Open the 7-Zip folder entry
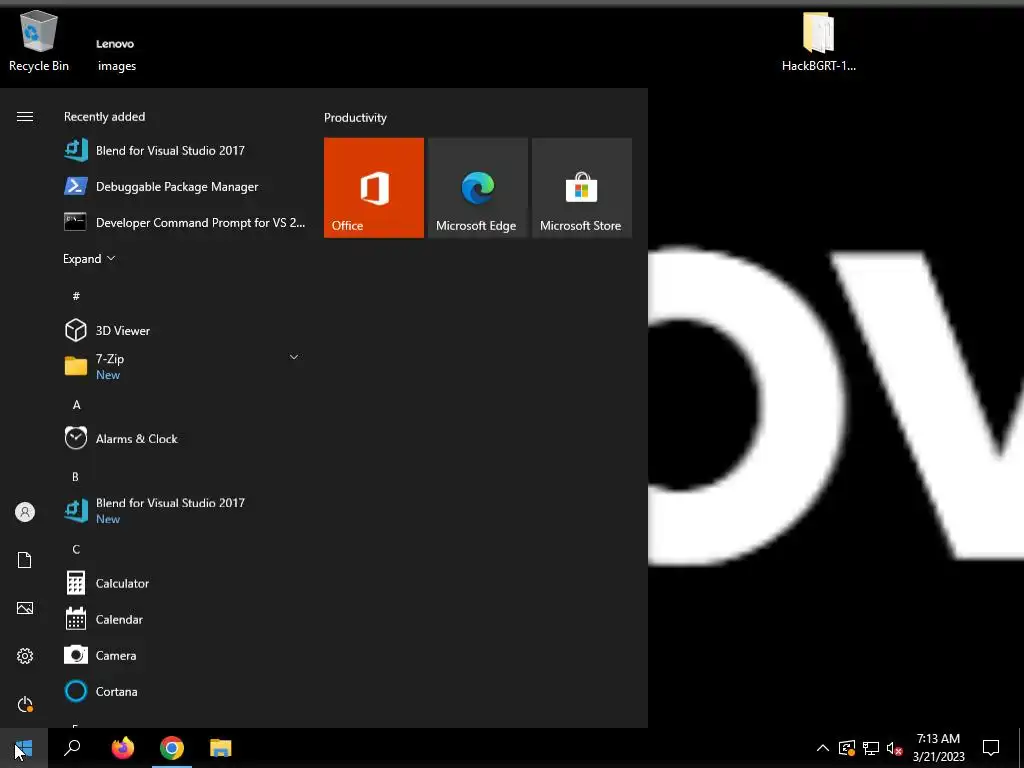 tap(185, 366)
